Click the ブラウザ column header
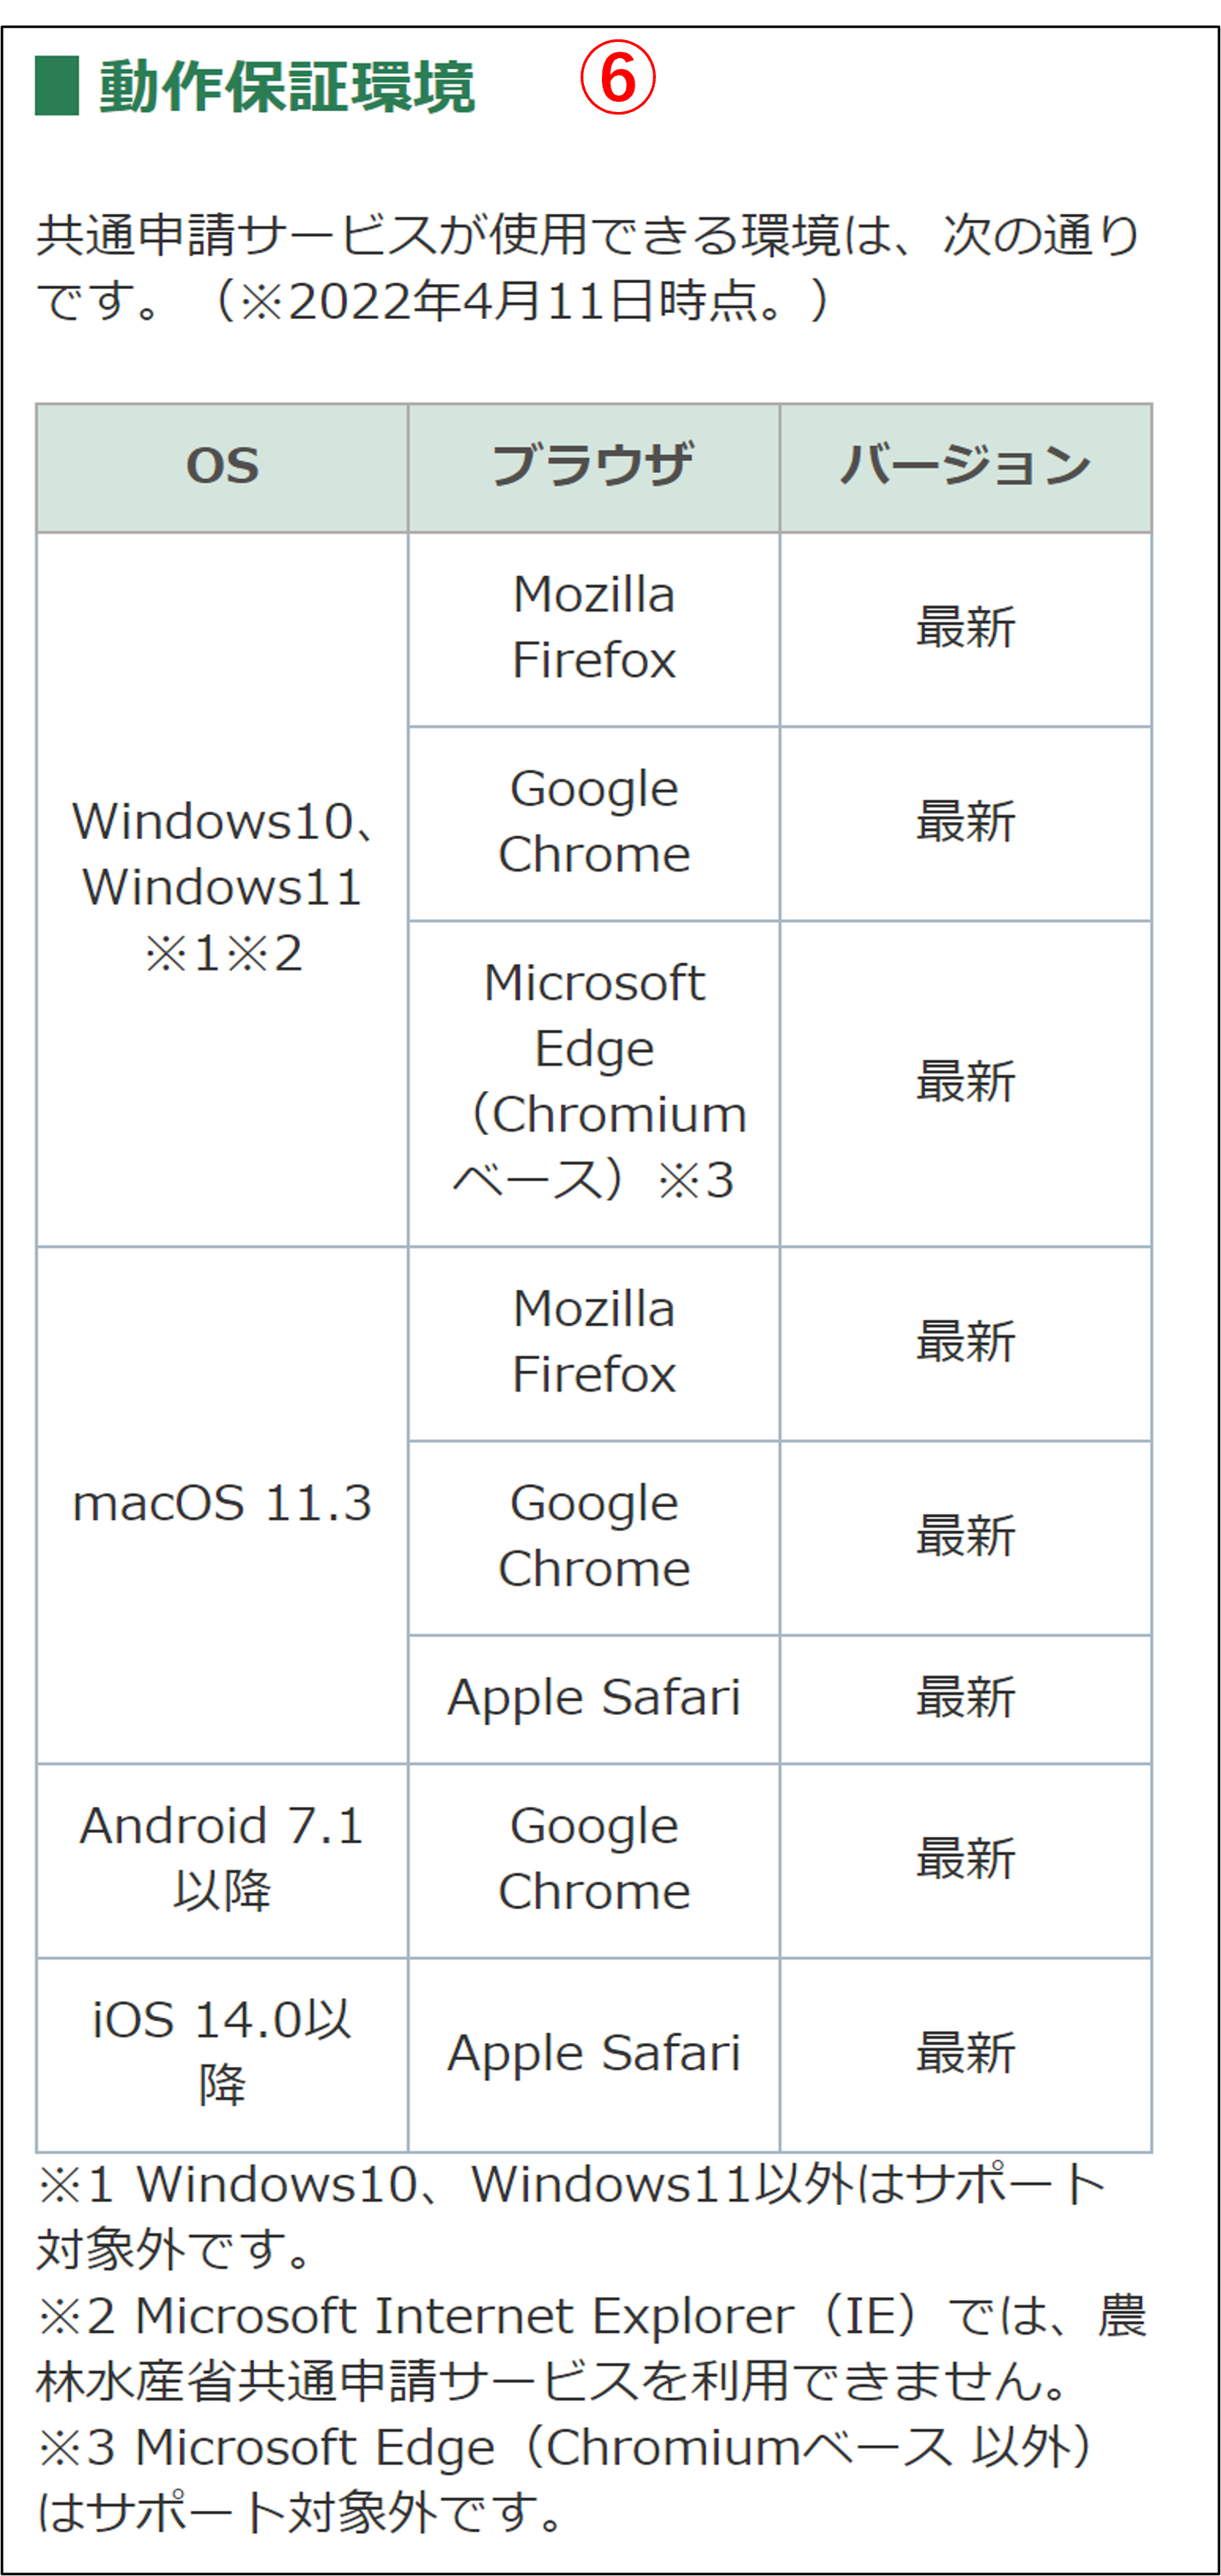This screenshot has height=2576, width=1221. click(593, 466)
